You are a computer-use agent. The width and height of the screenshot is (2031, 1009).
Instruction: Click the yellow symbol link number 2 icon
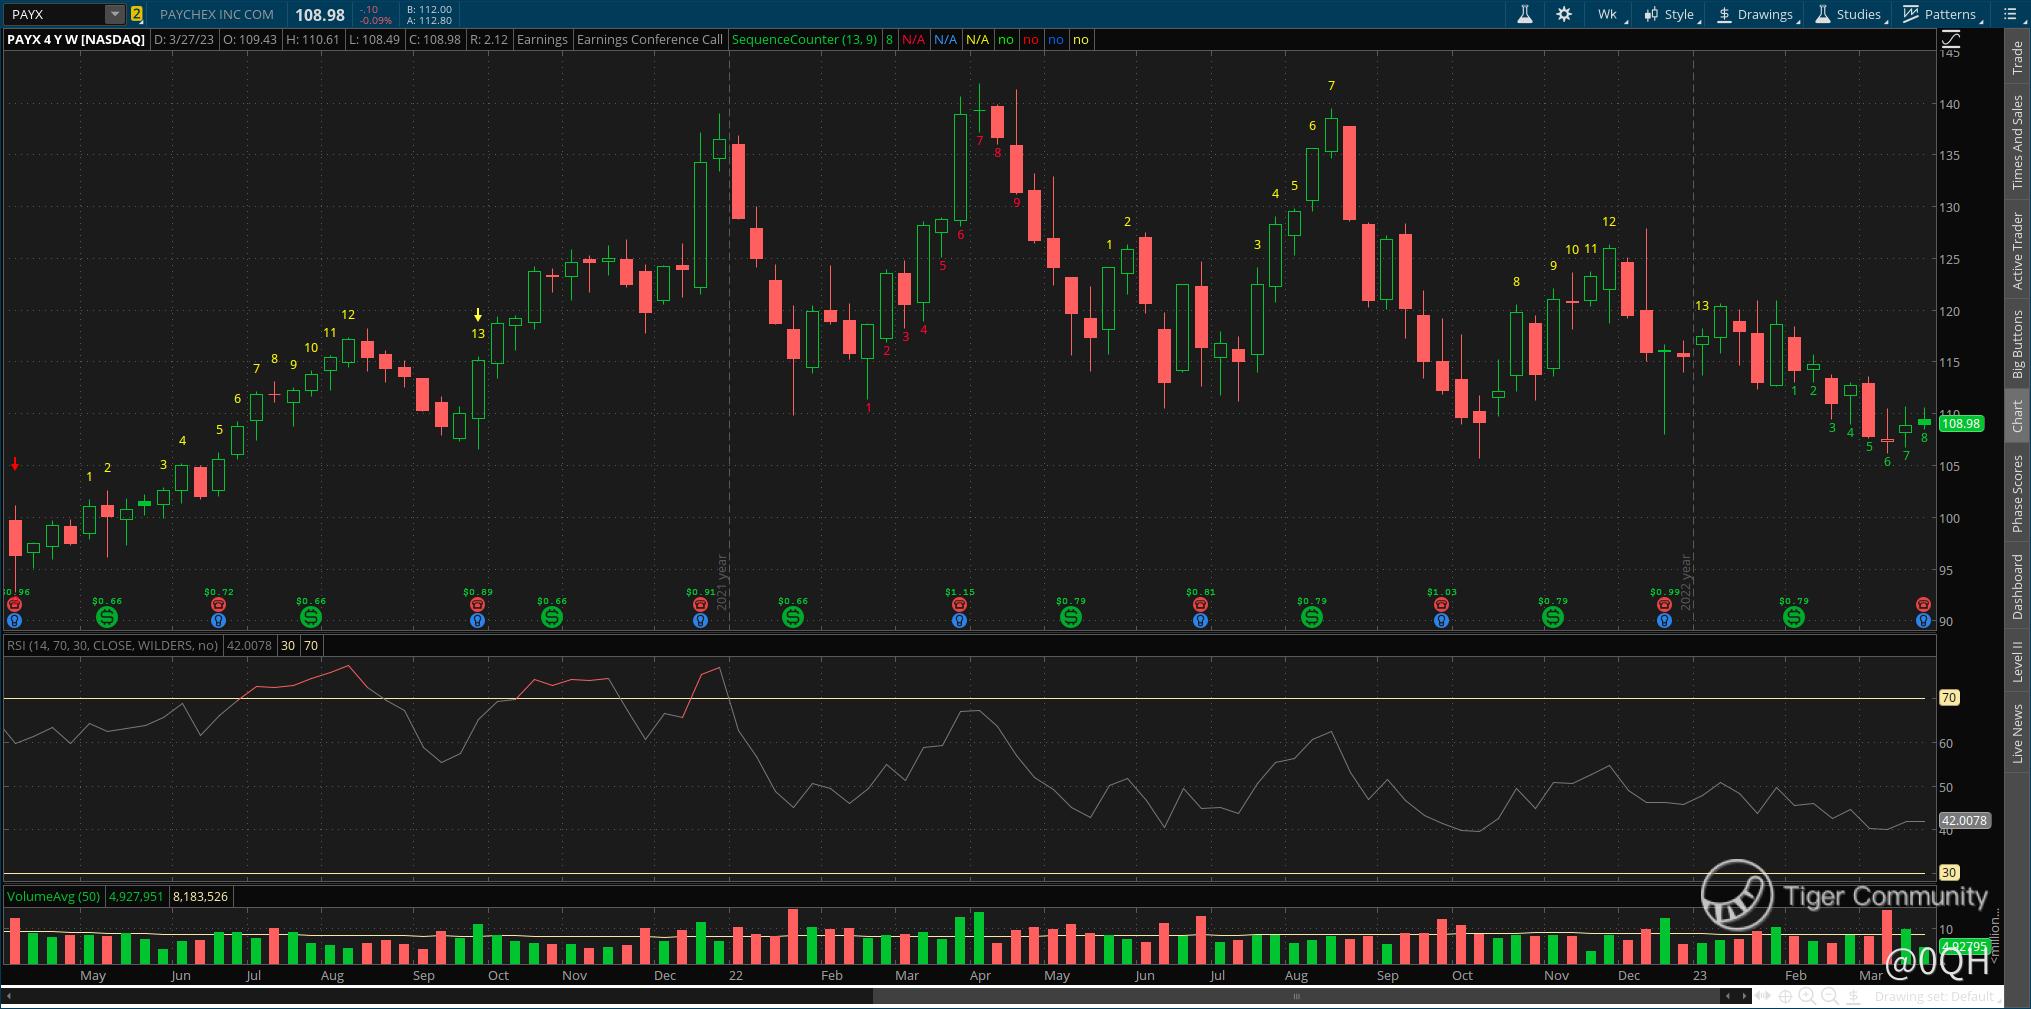[136, 14]
